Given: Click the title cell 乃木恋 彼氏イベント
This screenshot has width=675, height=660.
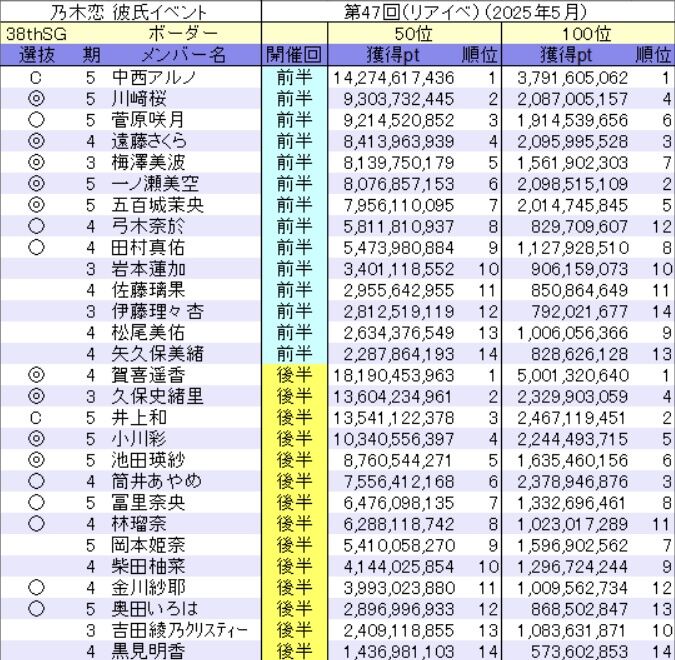Looking at the screenshot, I should click(x=128, y=12).
